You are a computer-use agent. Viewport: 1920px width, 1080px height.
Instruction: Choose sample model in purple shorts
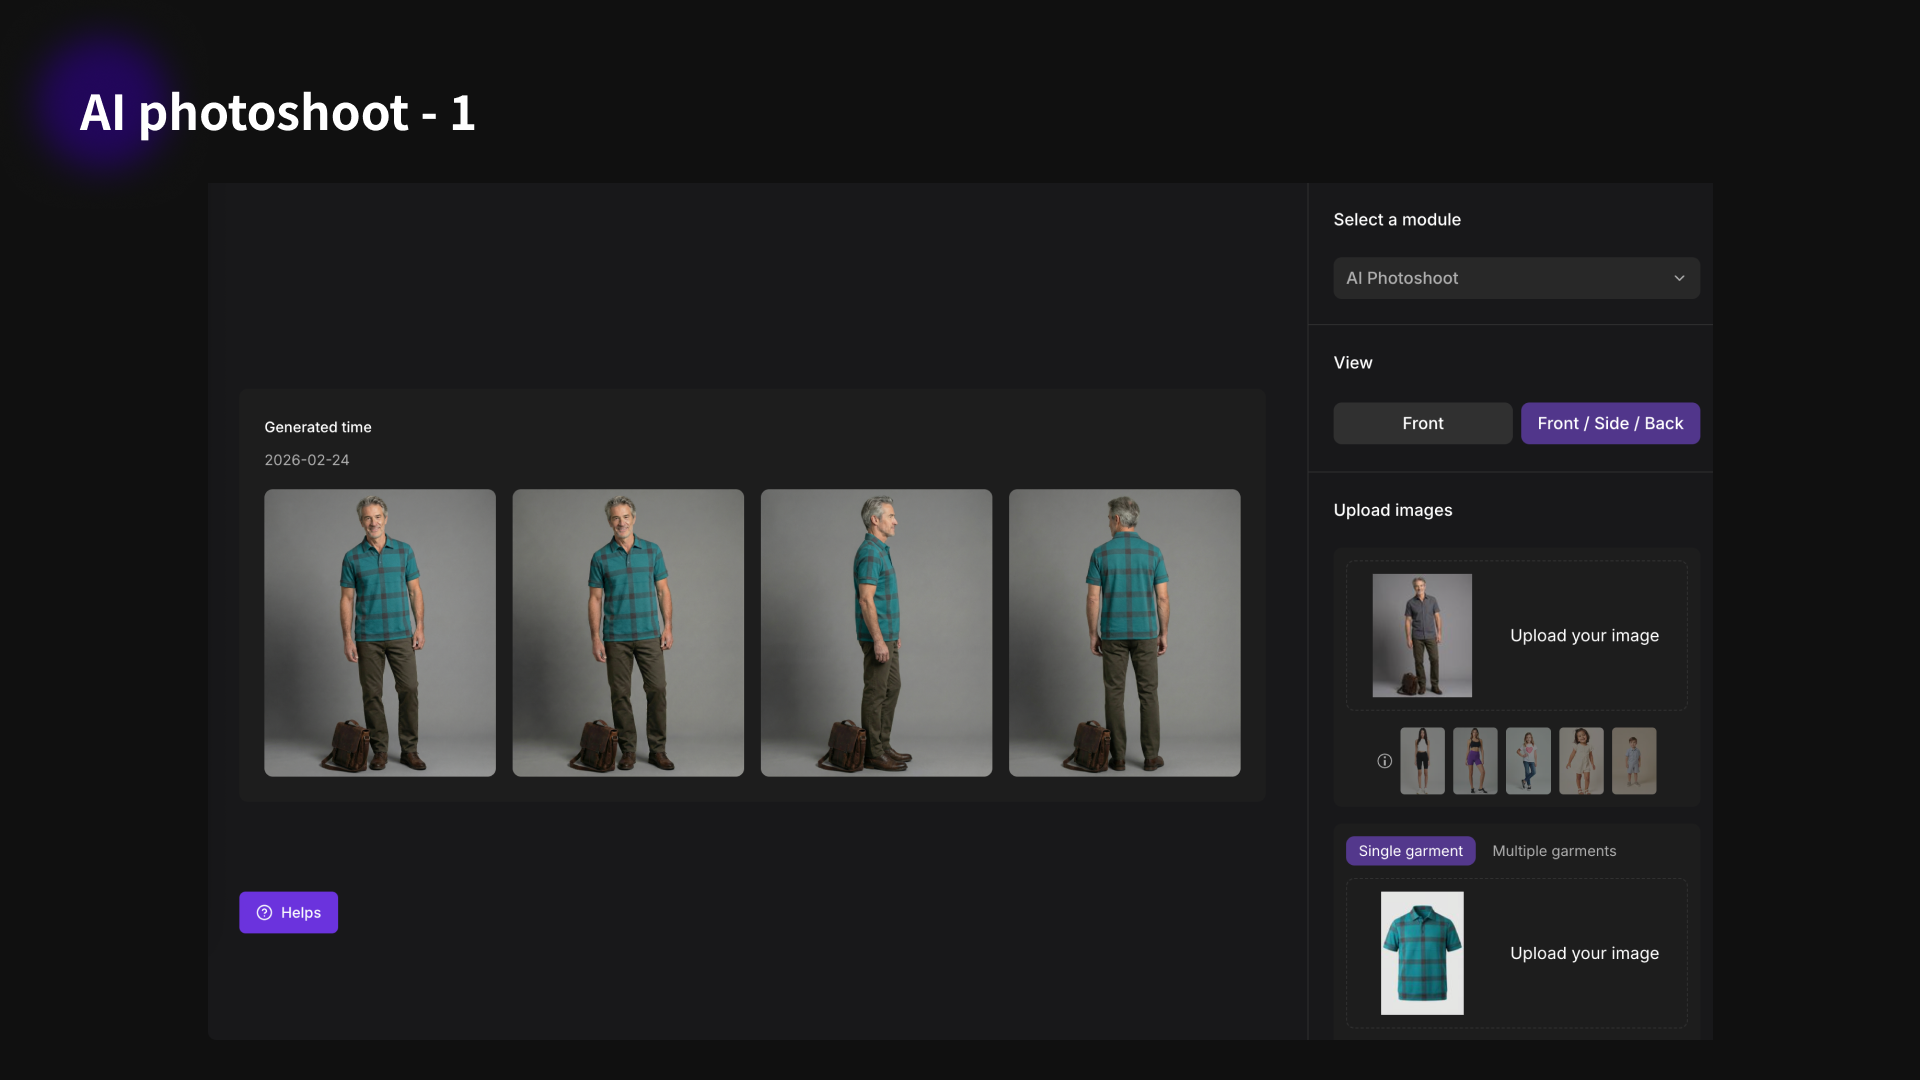pos(1475,761)
